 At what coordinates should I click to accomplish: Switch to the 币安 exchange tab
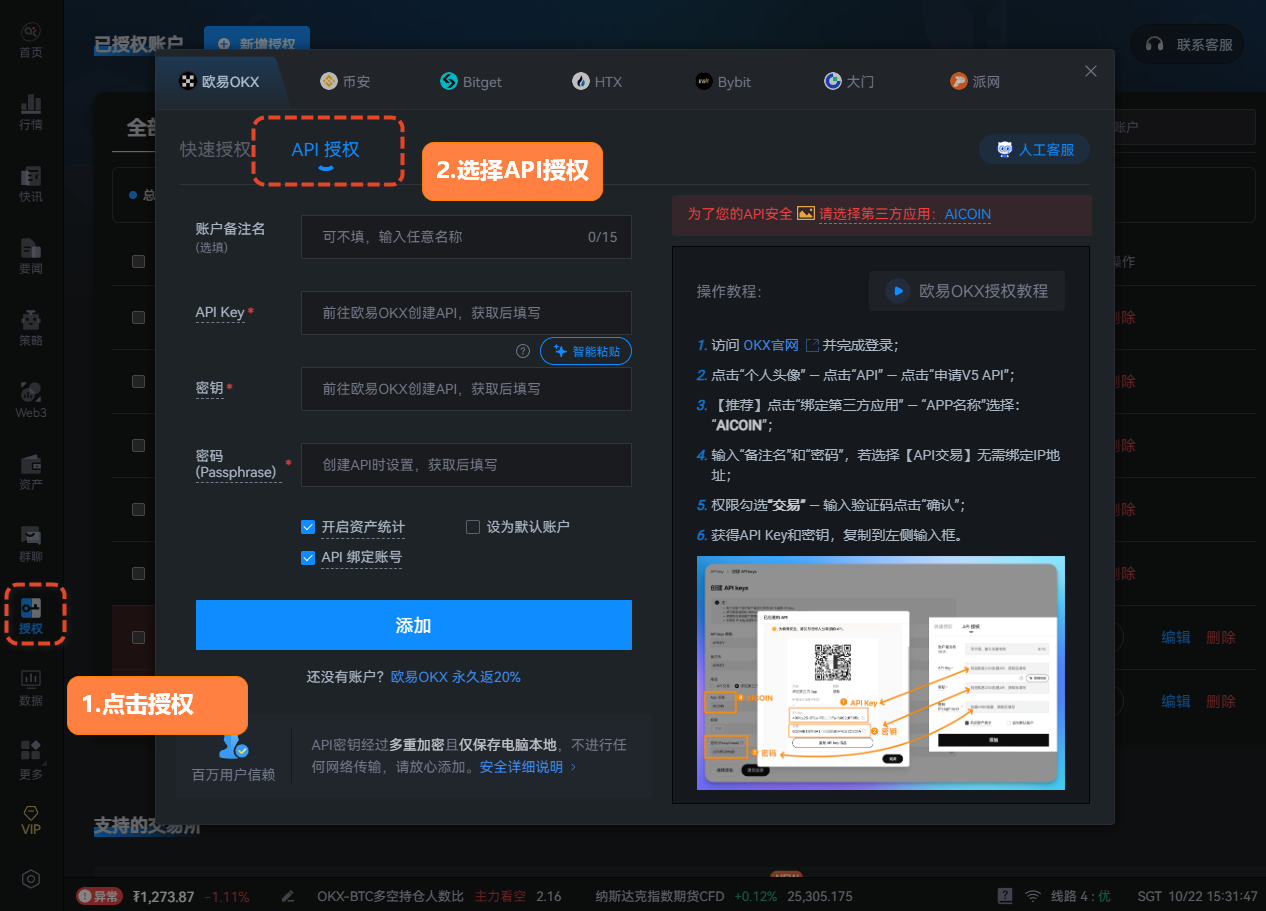(345, 82)
